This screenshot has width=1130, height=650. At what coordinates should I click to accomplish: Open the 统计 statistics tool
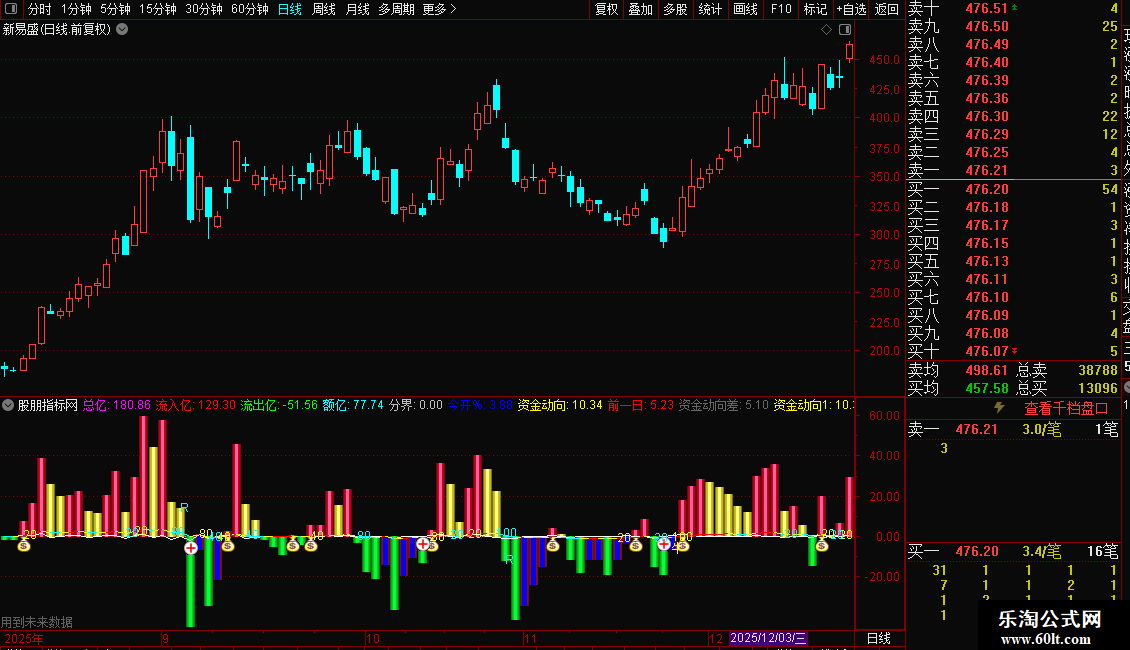tap(710, 9)
